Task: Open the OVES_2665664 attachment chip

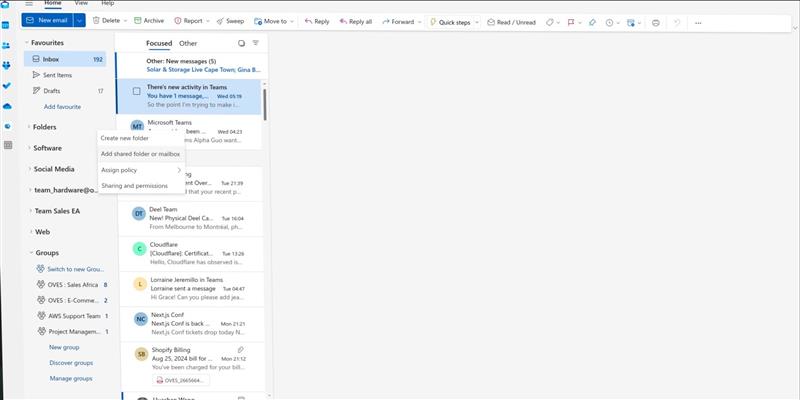Action: (181, 380)
